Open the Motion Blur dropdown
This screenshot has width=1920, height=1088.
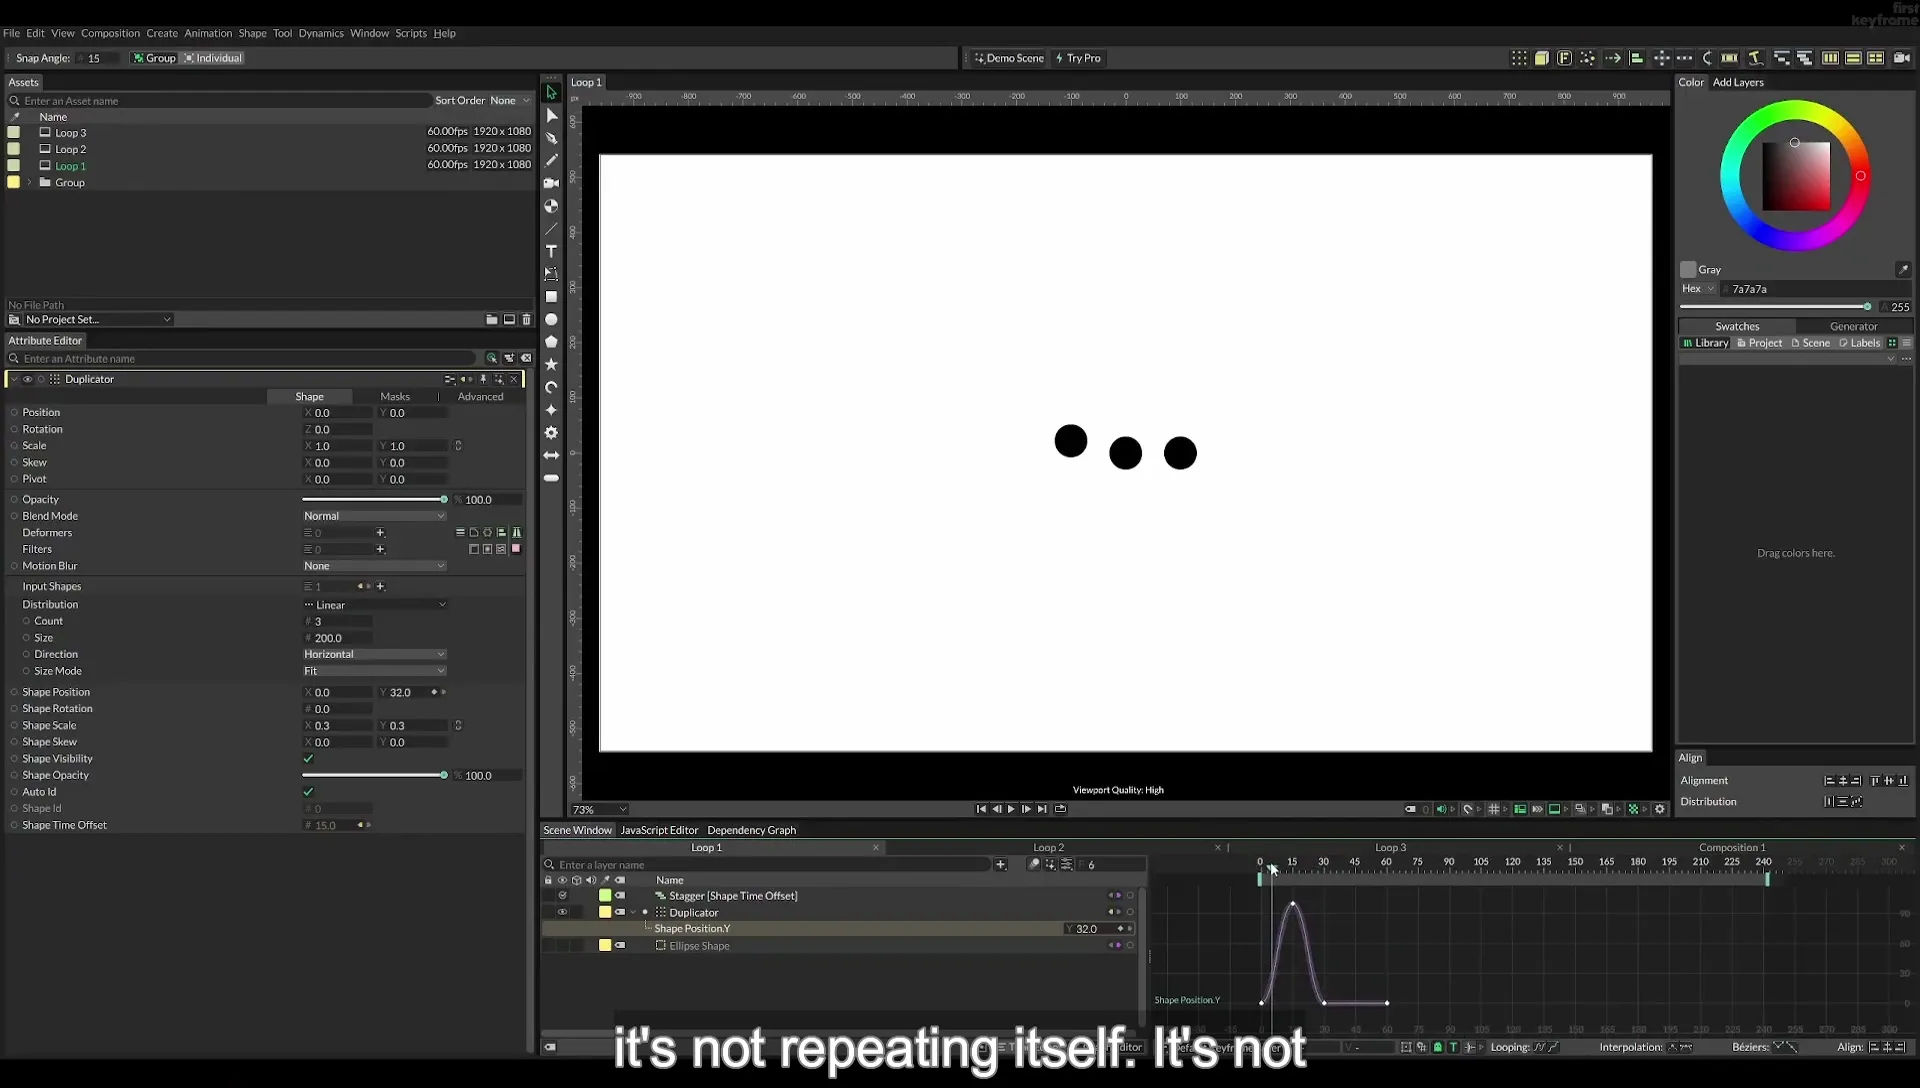pos(374,566)
